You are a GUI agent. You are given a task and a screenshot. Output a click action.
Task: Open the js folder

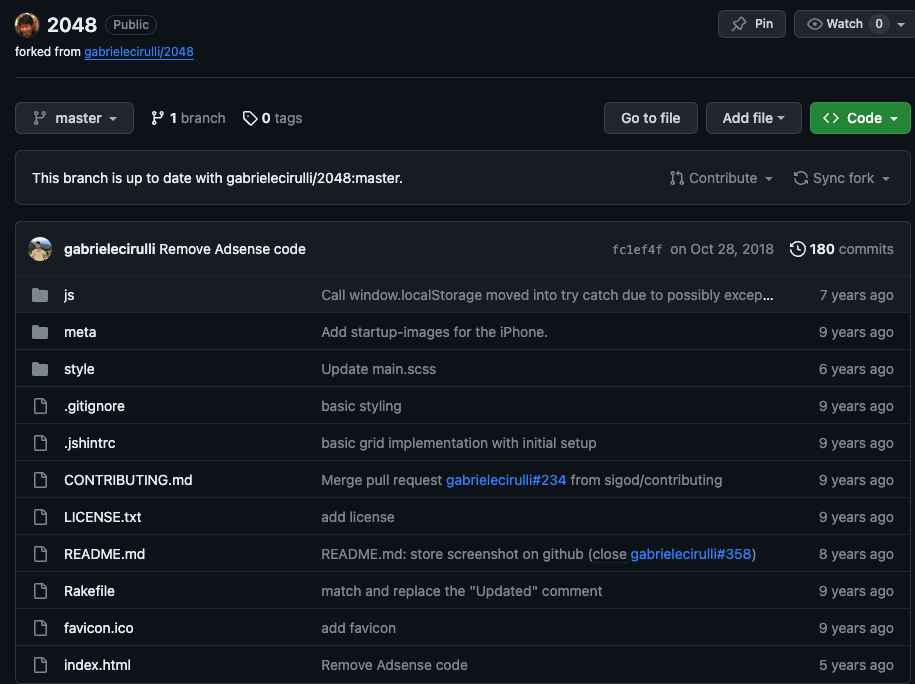click(x=69, y=295)
